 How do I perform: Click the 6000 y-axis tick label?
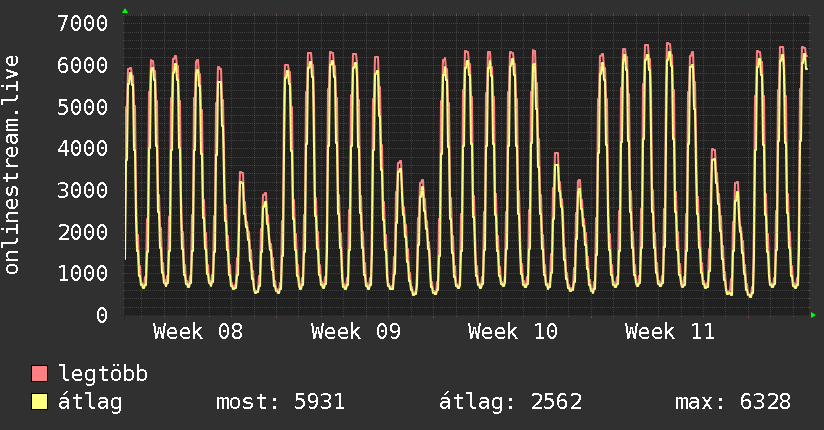pos(83,65)
